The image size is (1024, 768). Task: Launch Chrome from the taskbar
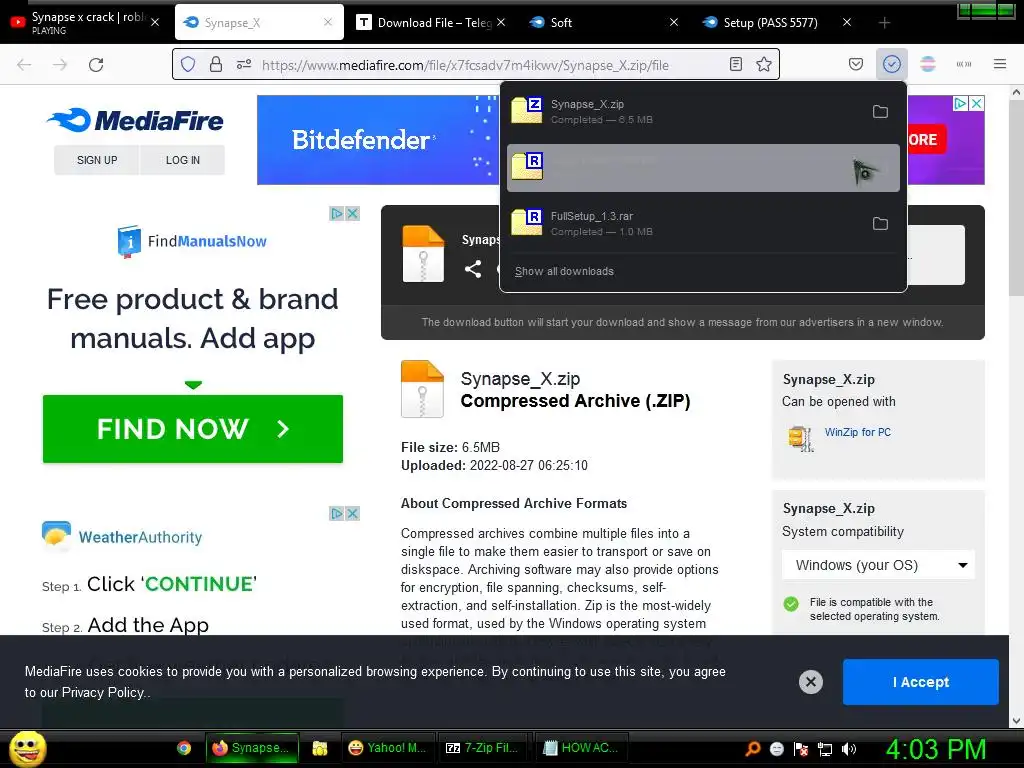[x=184, y=748]
